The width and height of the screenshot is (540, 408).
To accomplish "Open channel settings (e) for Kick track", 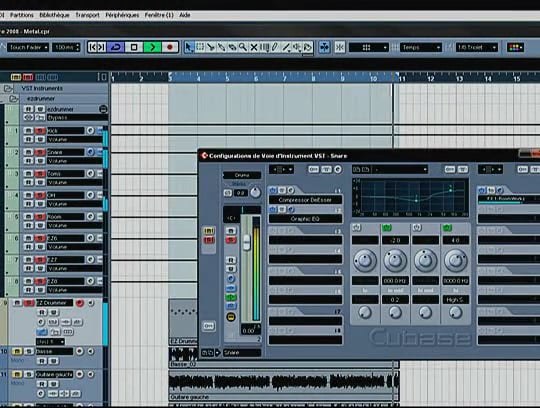I will (90, 130).
